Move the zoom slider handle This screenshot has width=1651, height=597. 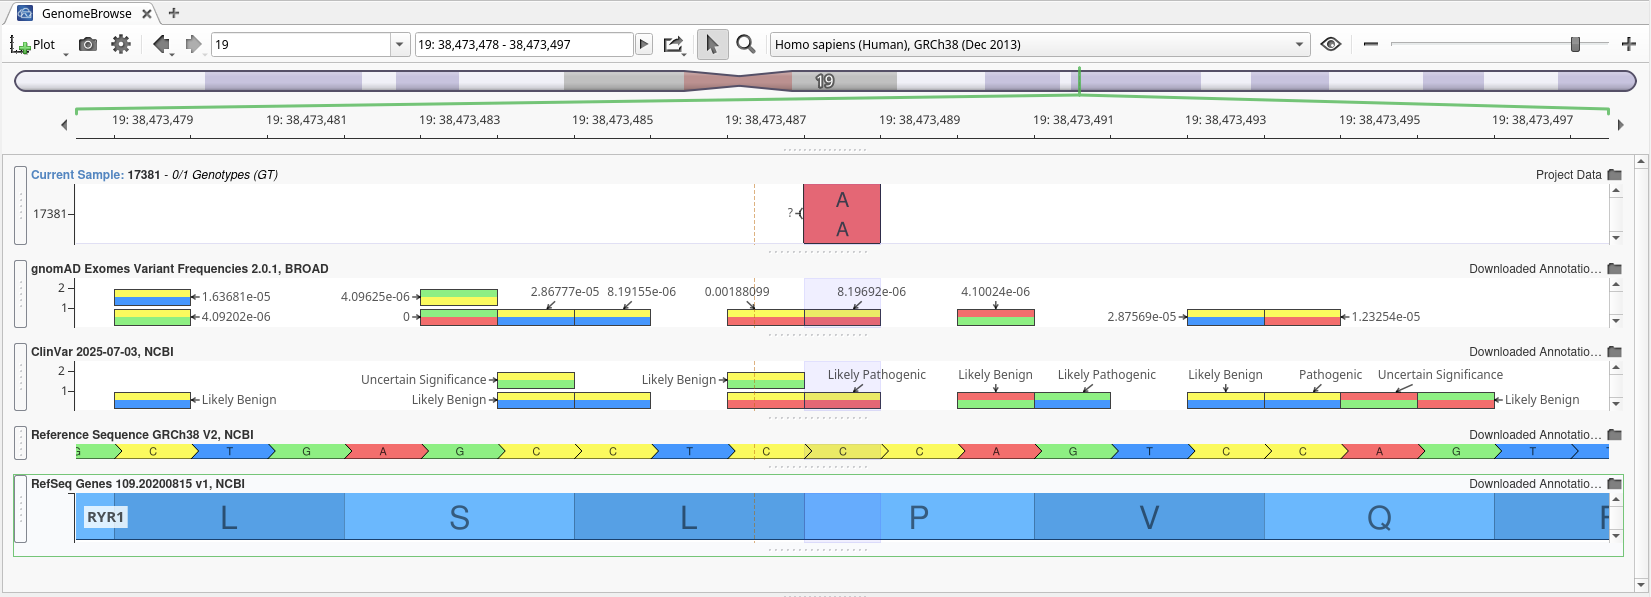[1575, 44]
